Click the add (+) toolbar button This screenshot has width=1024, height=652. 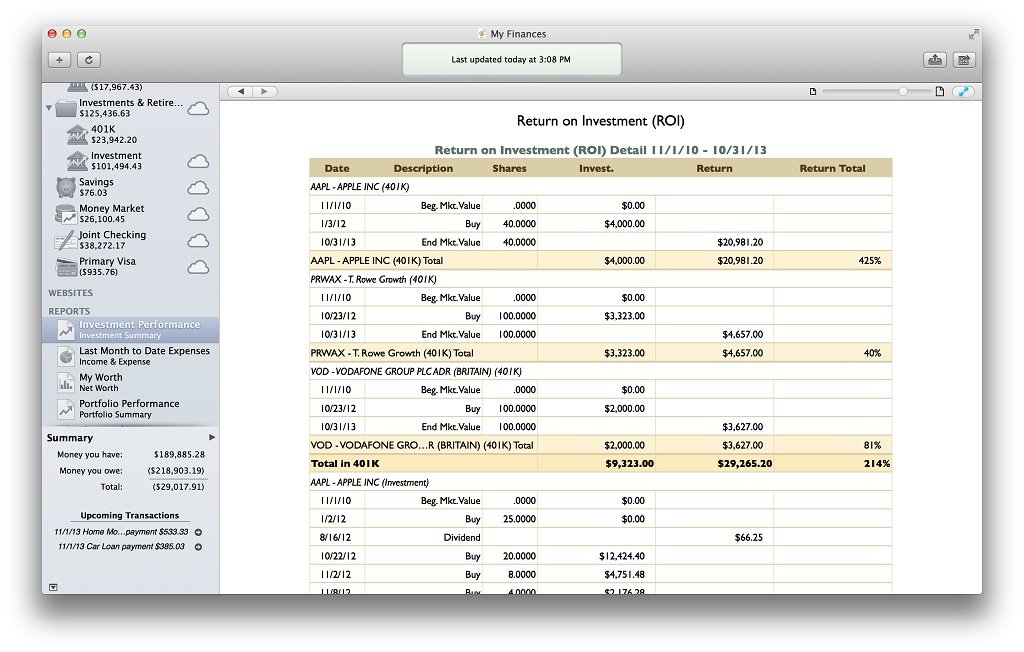59,60
